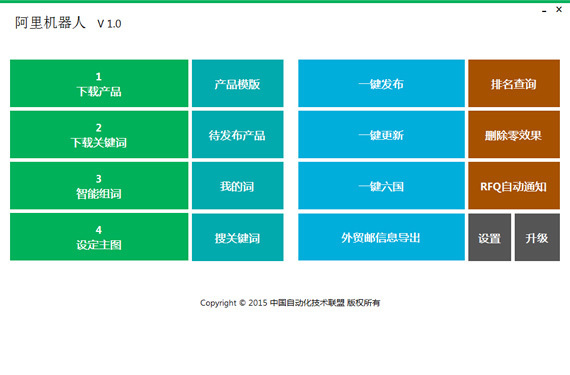
Task: Start 一键发布 function
Action: point(381,83)
